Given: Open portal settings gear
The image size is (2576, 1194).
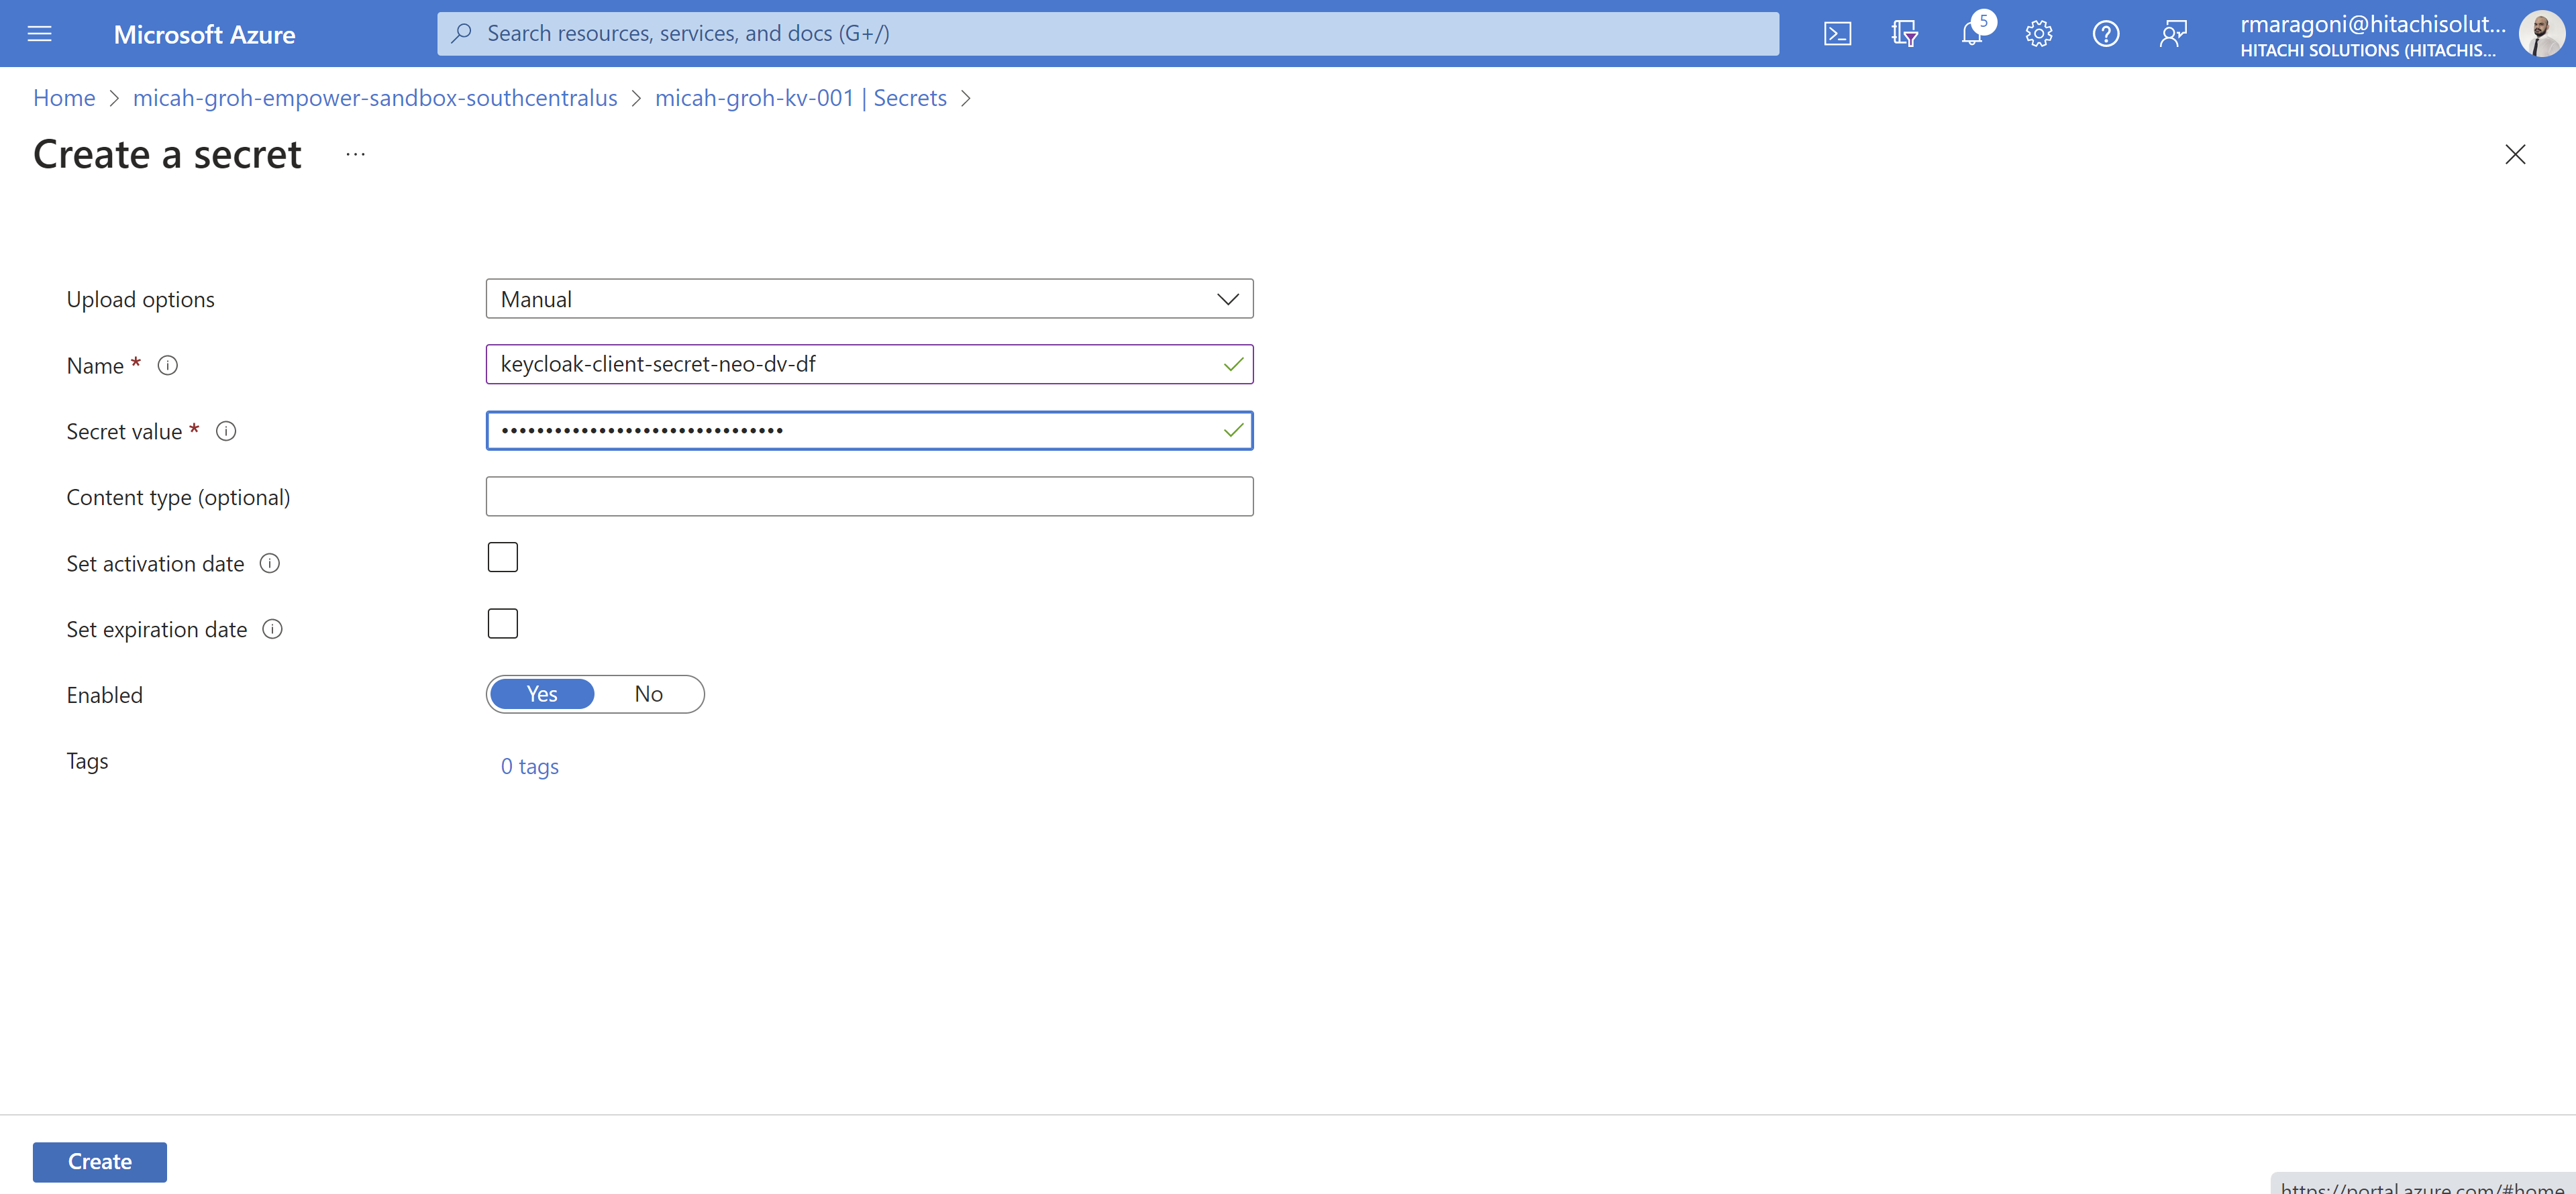Looking at the screenshot, I should coord(2039,34).
